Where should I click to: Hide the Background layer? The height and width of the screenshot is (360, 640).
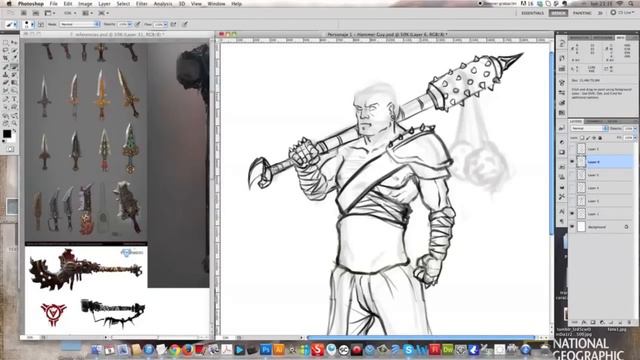pyautogui.click(x=572, y=227)
